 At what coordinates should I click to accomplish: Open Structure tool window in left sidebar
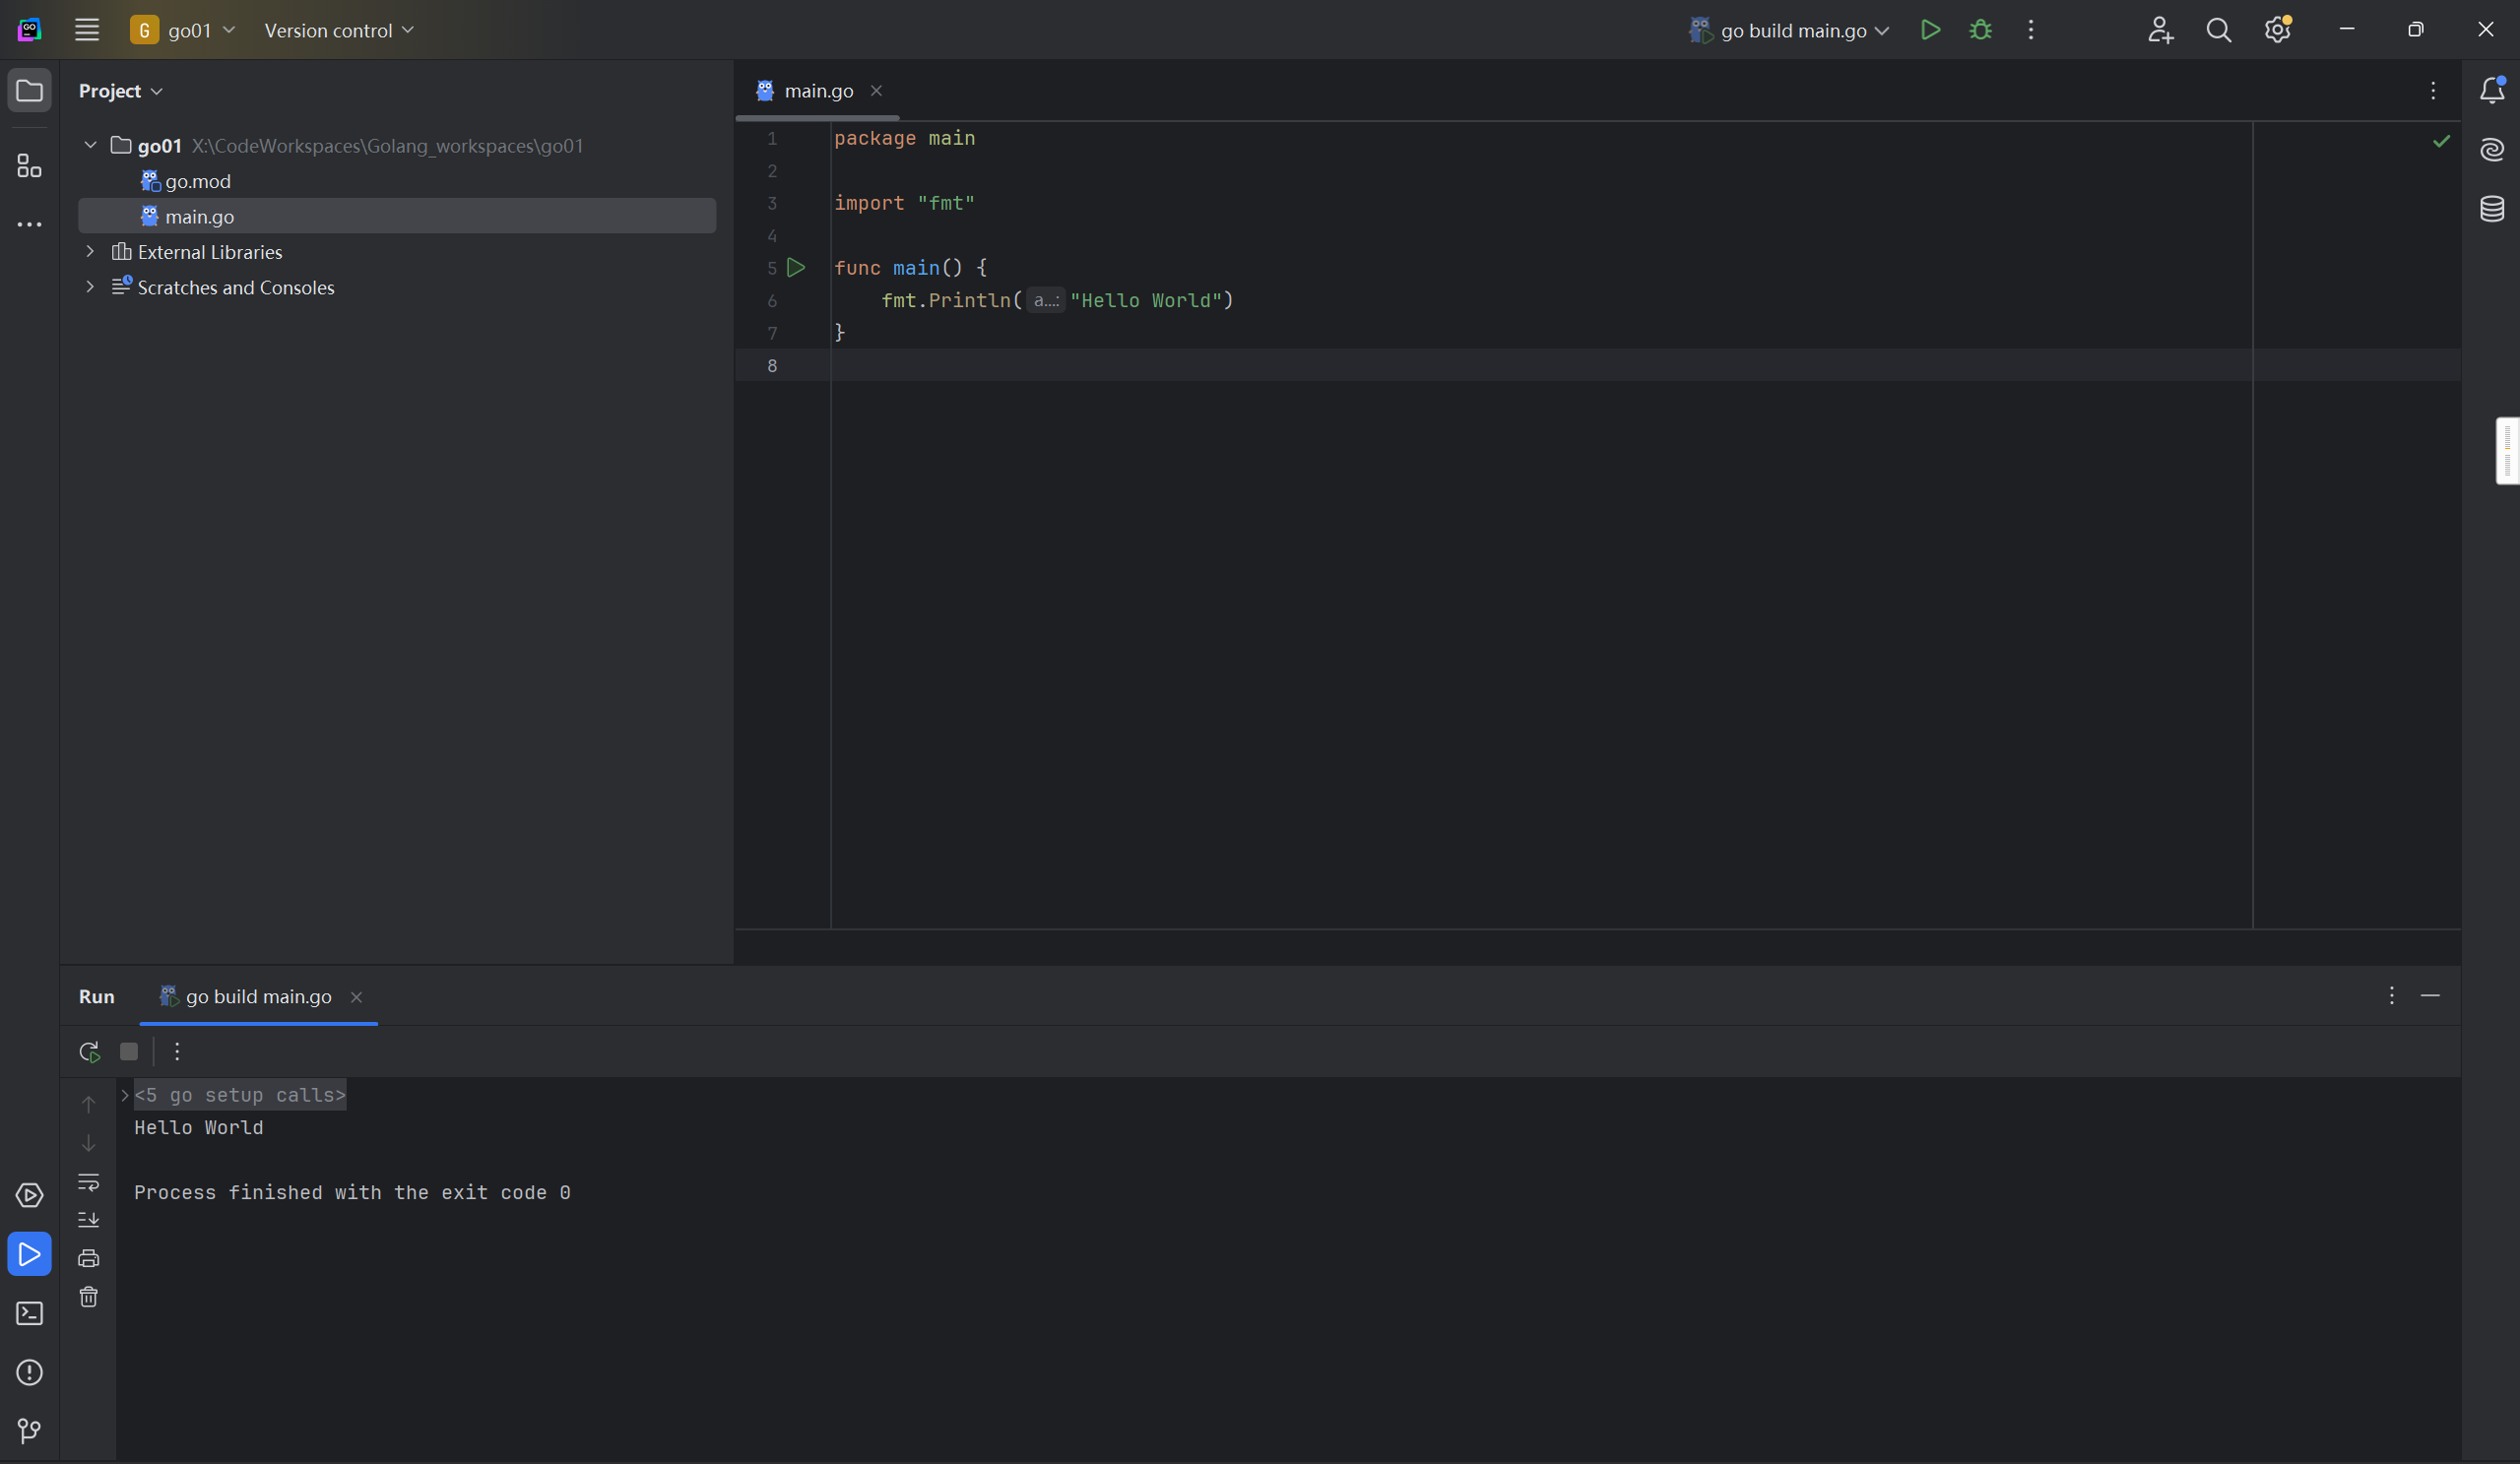click(29, 165)
